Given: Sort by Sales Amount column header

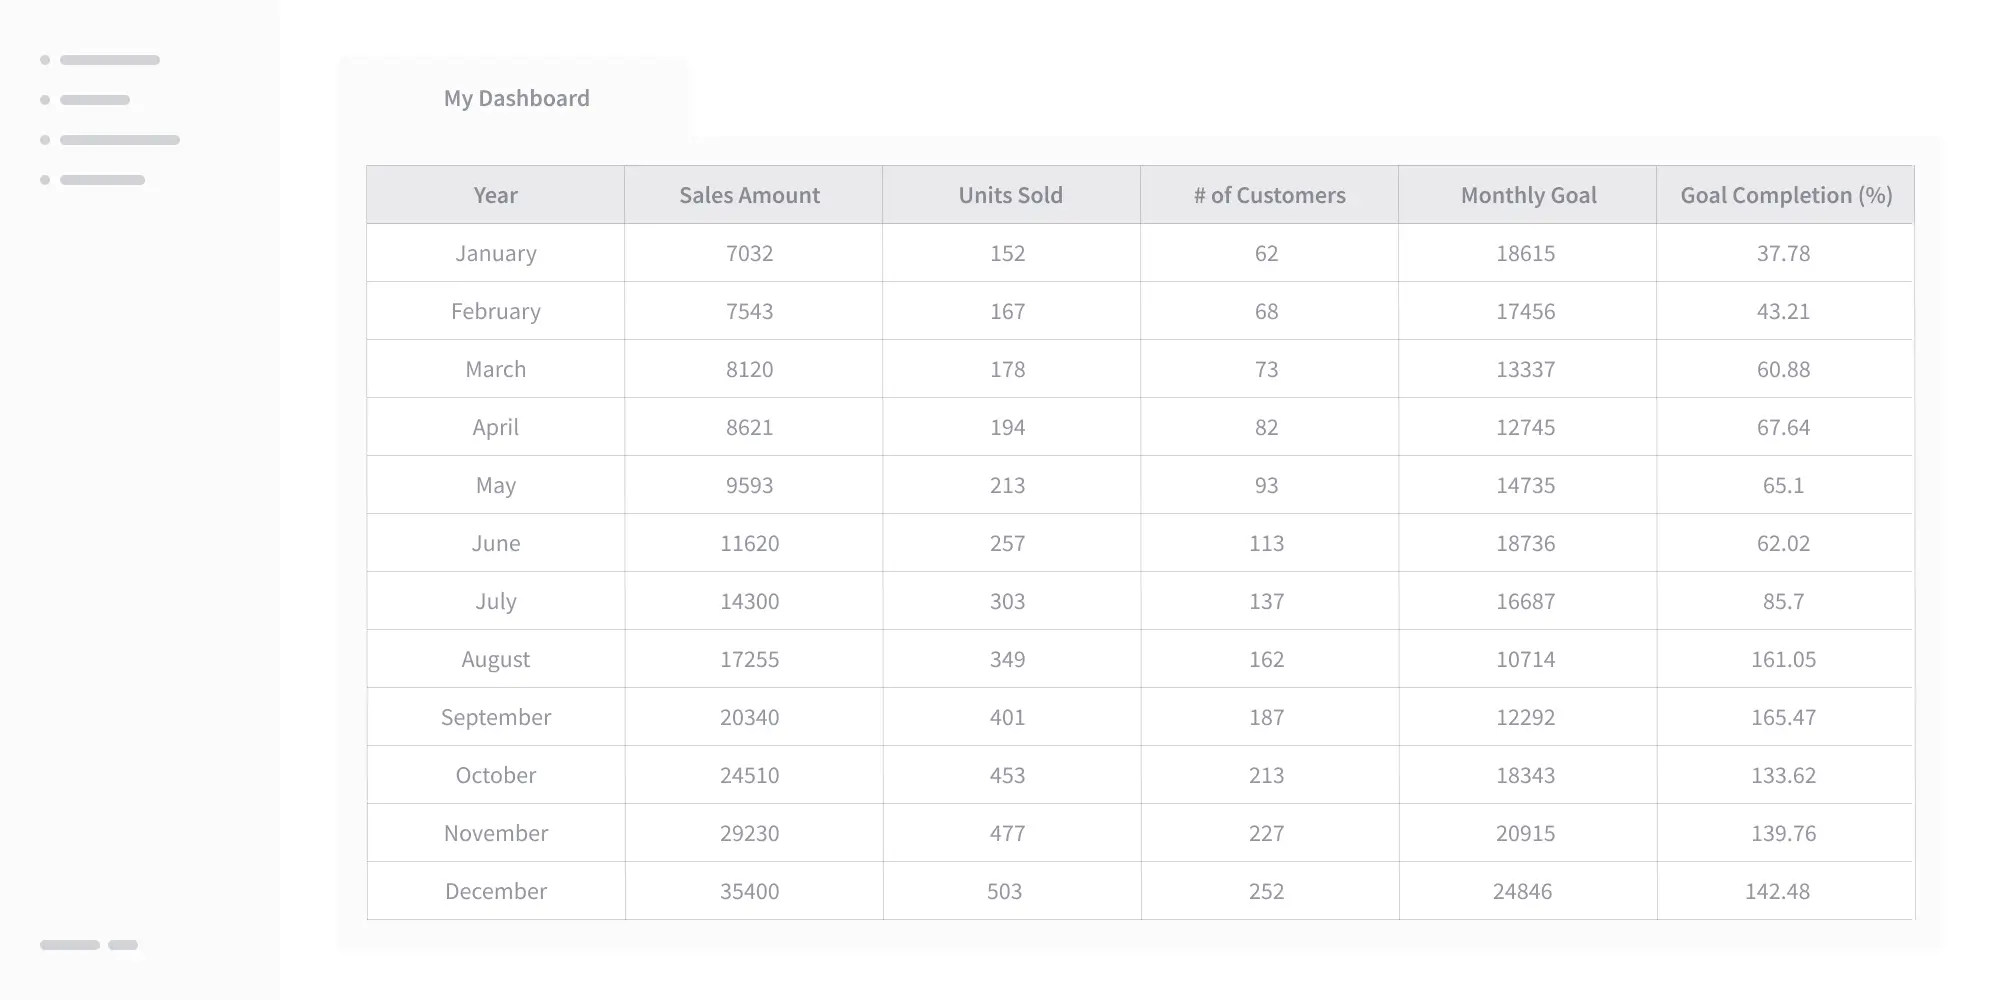Looking at the screenshot, I should point(749,195).
